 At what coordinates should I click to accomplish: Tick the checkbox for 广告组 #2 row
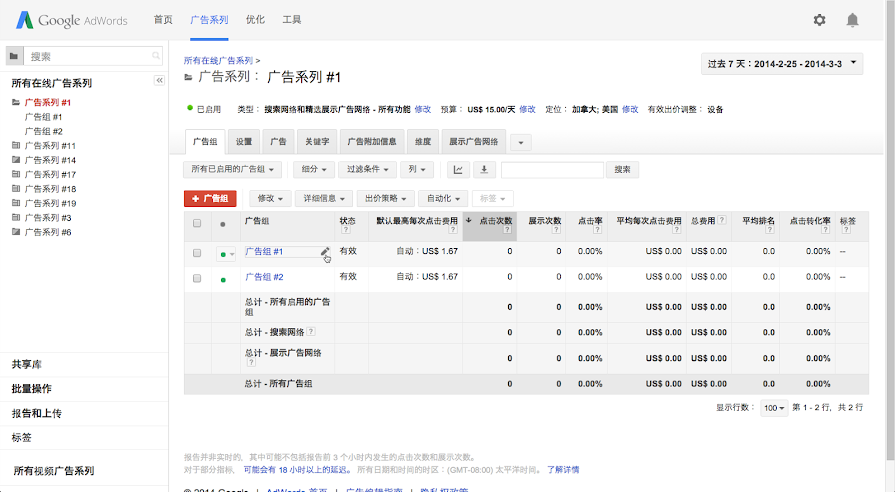coord(197,279)
